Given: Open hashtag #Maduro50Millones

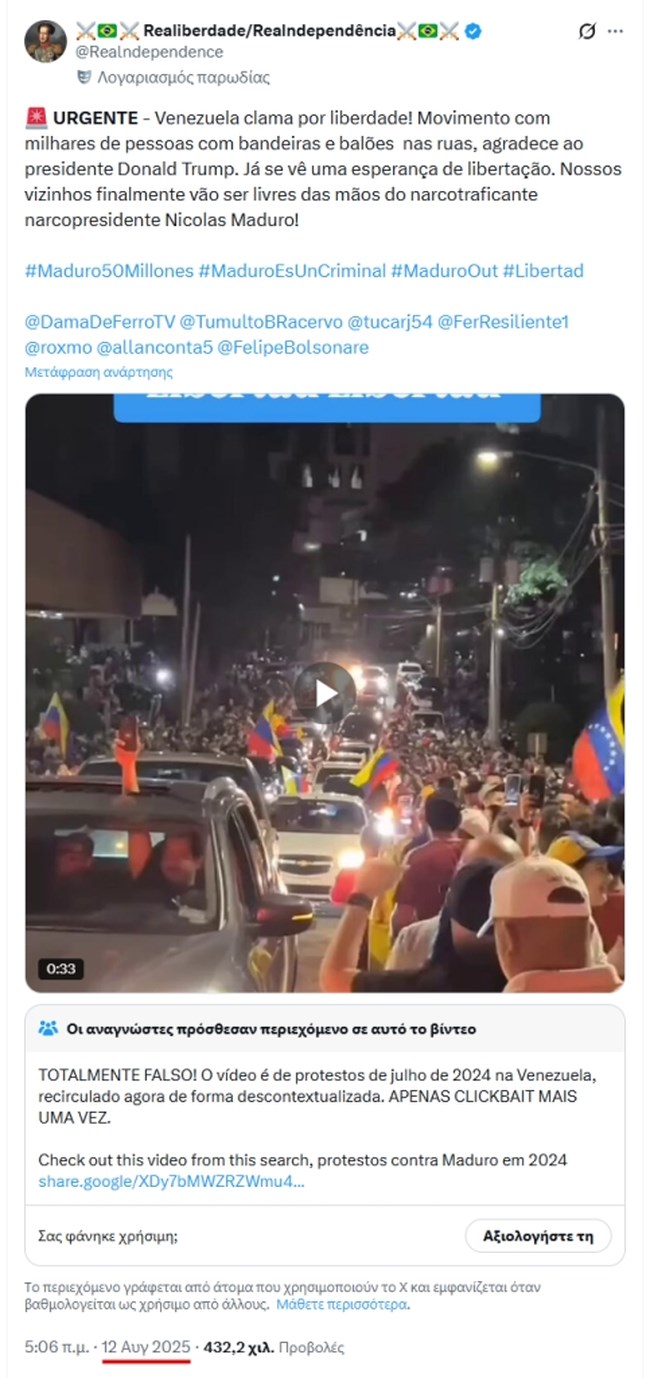Looking at the screenshot, I should click(x=108, y=271).
